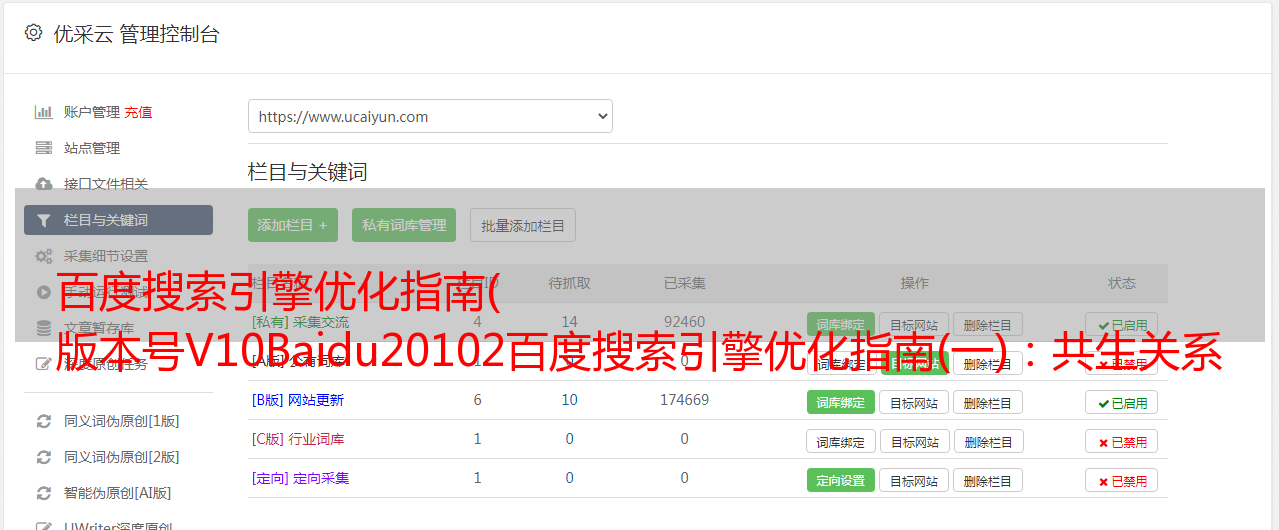Click 定向设置 in the 定向采集 row
The width and height of the screenshot is (1279, 530).
pyautogui.click(x=841, y=481)
